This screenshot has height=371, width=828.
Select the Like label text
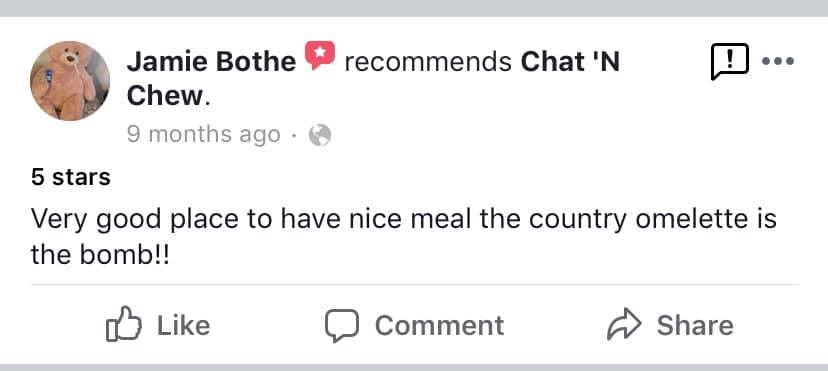pyautogui.click(x=183, y=325)
